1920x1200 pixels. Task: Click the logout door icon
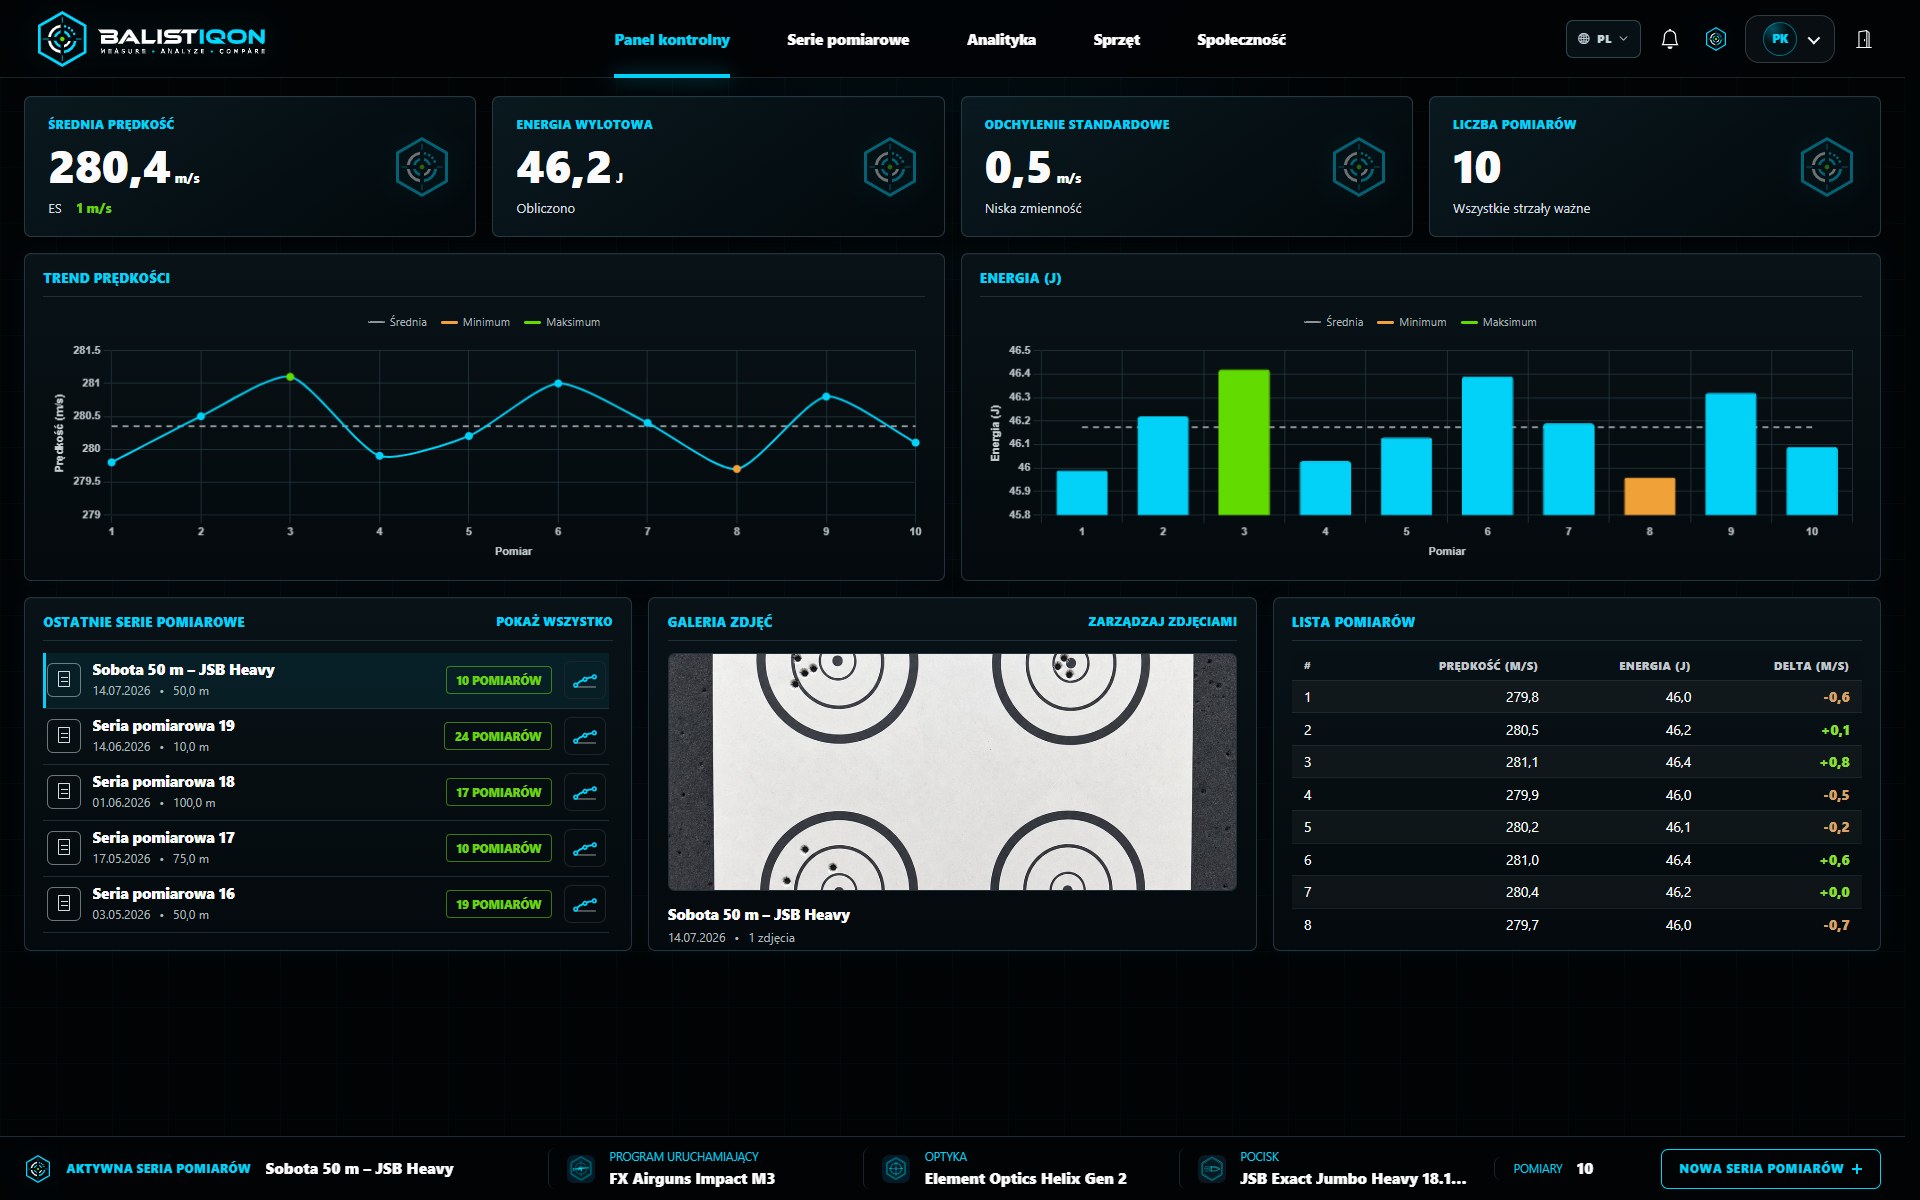tap(1864, 39)
